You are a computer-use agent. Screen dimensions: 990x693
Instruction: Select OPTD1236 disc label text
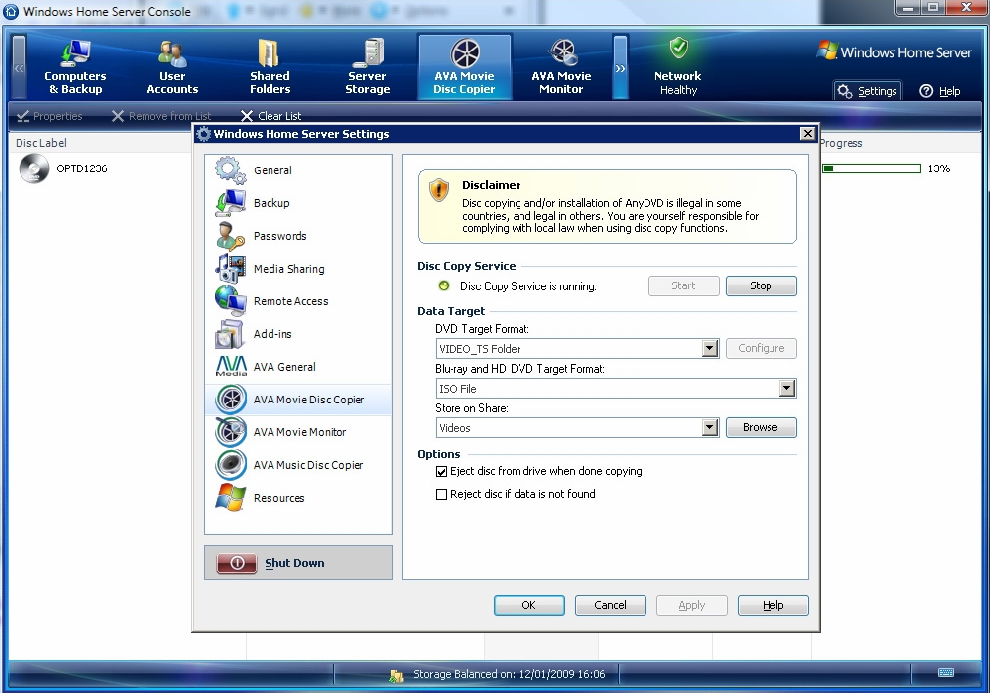(x=81, y=169)
